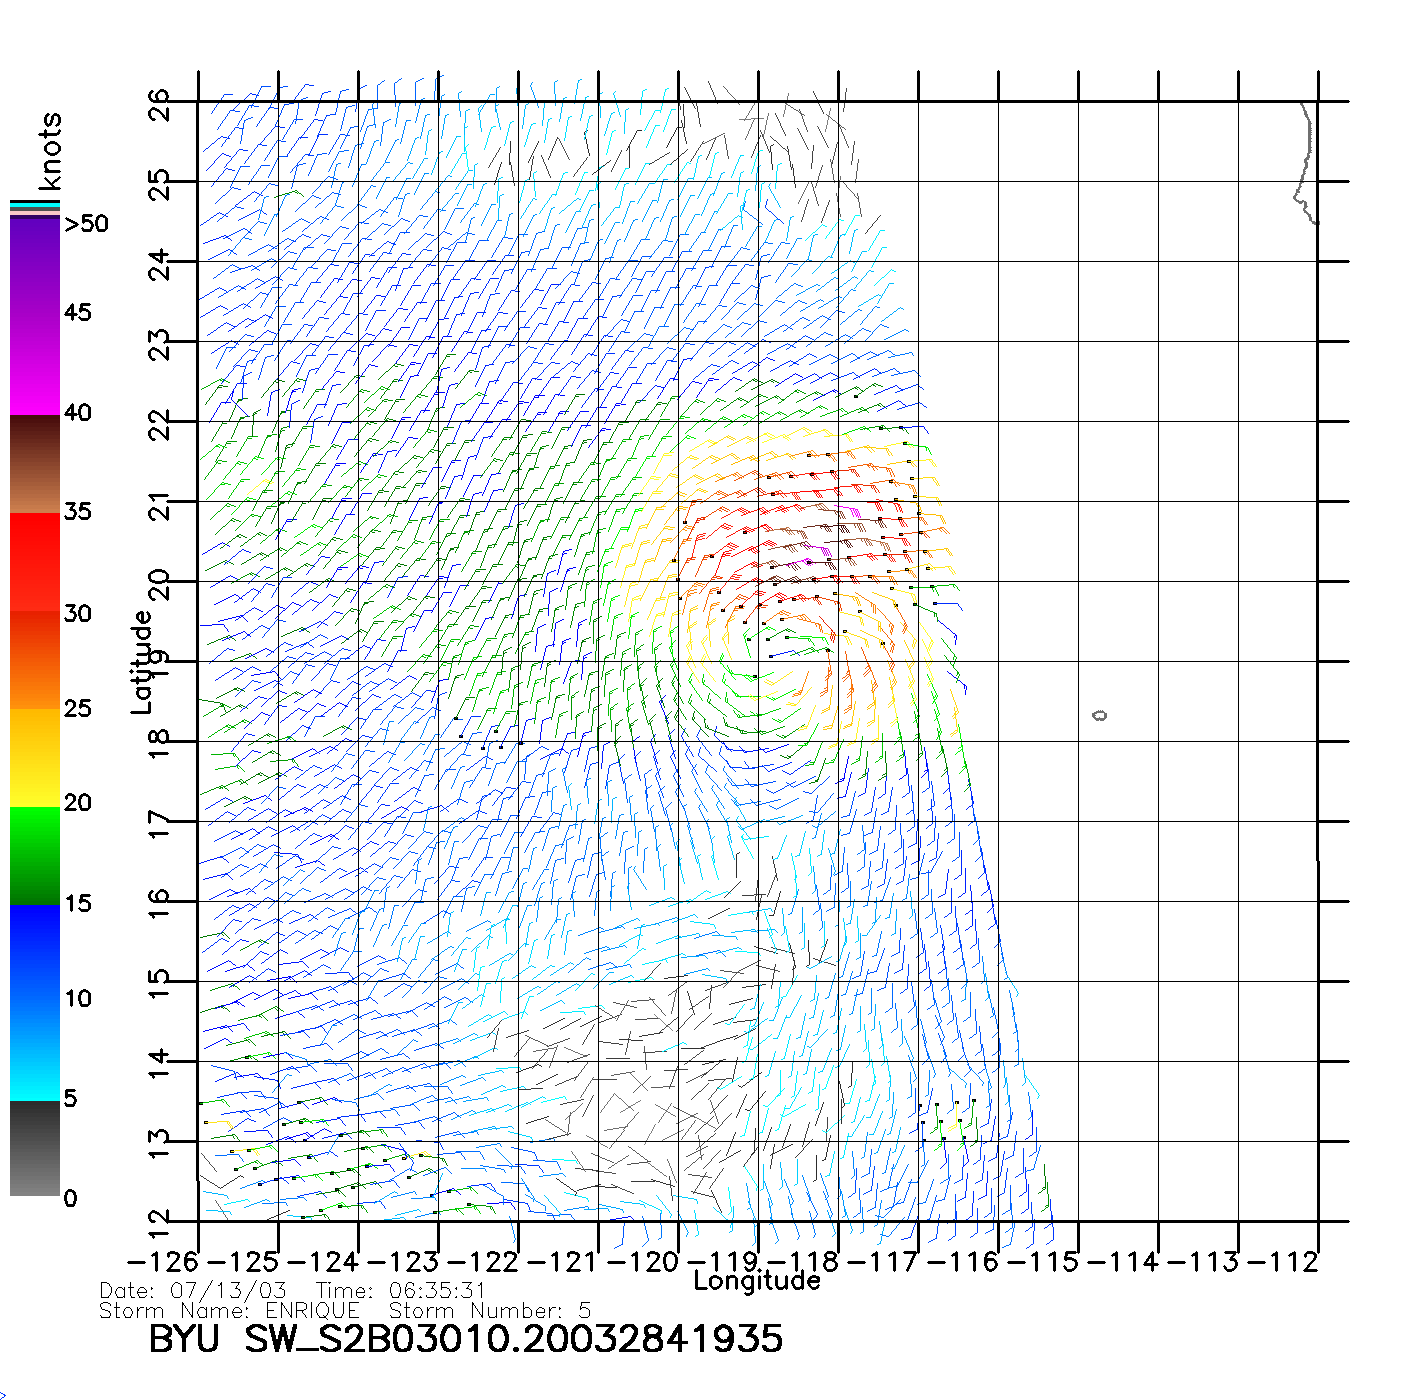This screenshot has height=1400, width=1420.
Task: Click the BYU SW_S2B03010 file title
Action: [465, 1339]
